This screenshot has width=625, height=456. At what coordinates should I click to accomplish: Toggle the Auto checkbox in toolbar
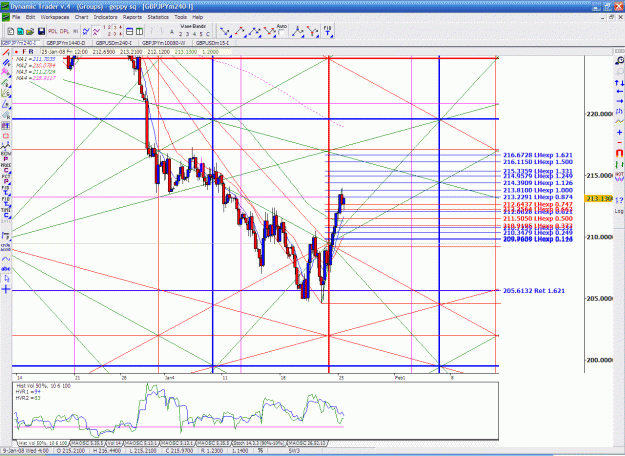tap(281, 33)
